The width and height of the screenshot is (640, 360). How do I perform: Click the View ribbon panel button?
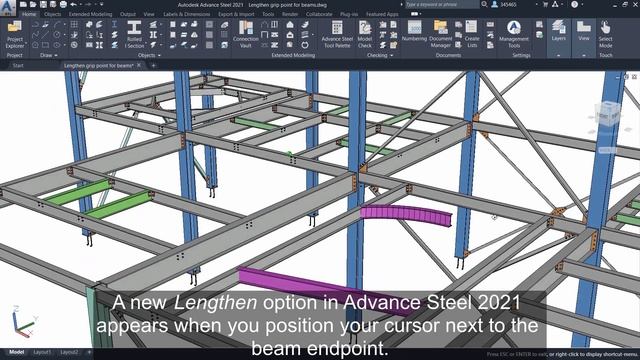click(x=584, y=31)
